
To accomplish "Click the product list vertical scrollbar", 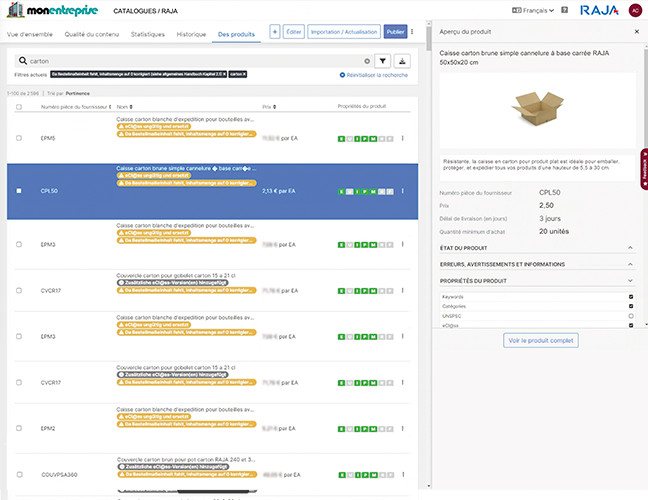I will (429, 39).
